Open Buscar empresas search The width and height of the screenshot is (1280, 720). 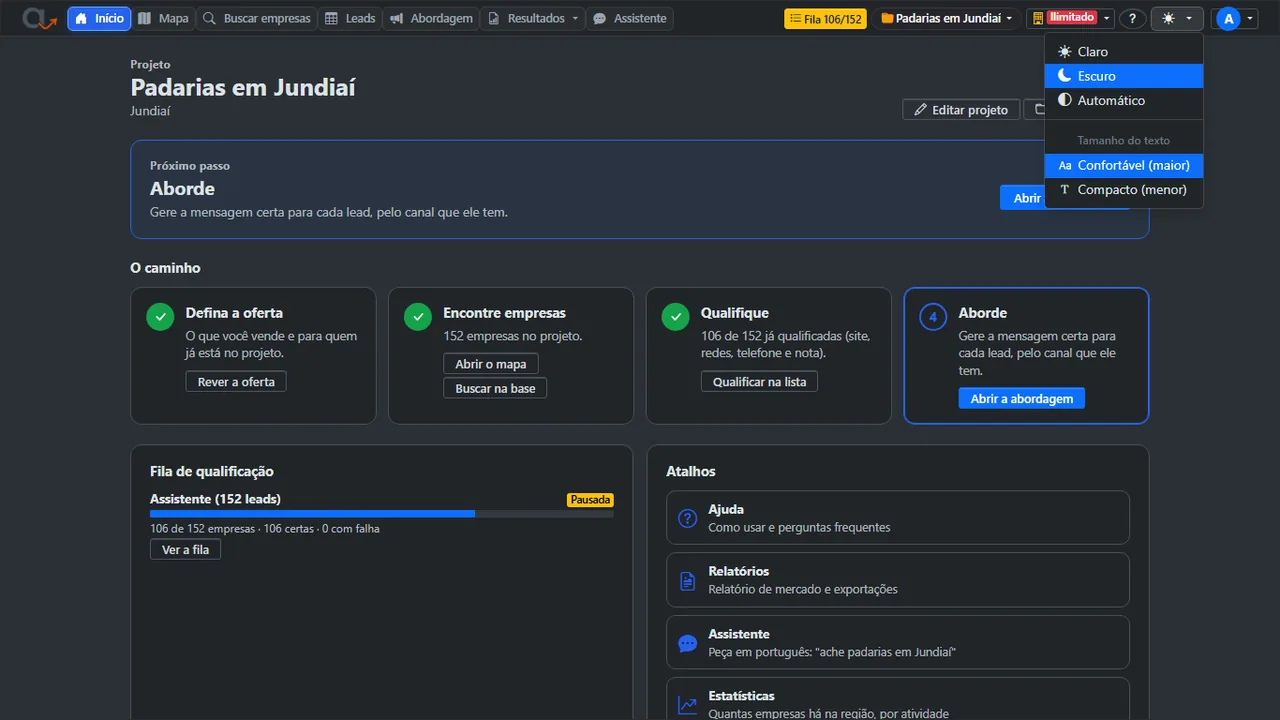pos(256,18)
